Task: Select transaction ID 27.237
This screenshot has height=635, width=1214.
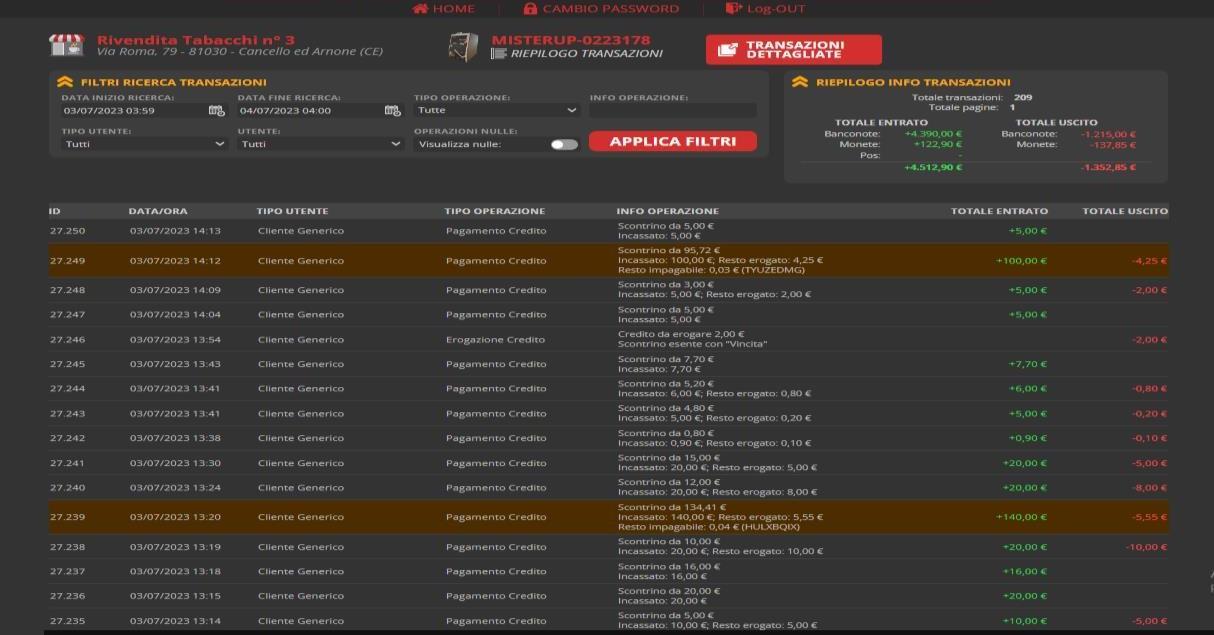Action: 67,572
